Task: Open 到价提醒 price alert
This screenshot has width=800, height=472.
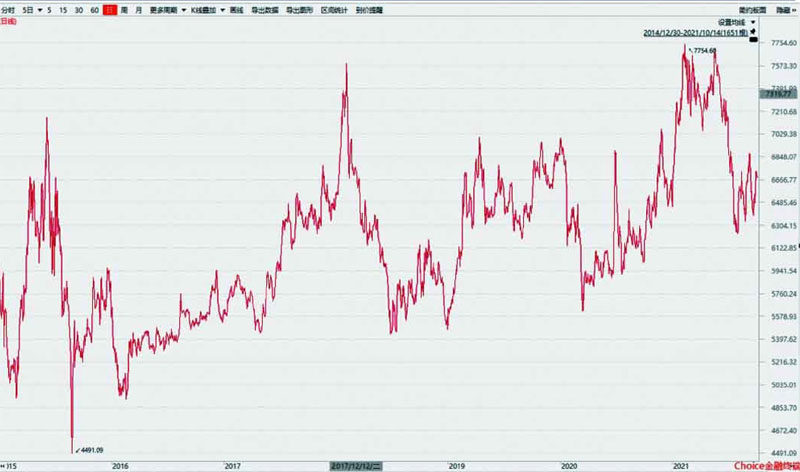Action: 369,8
